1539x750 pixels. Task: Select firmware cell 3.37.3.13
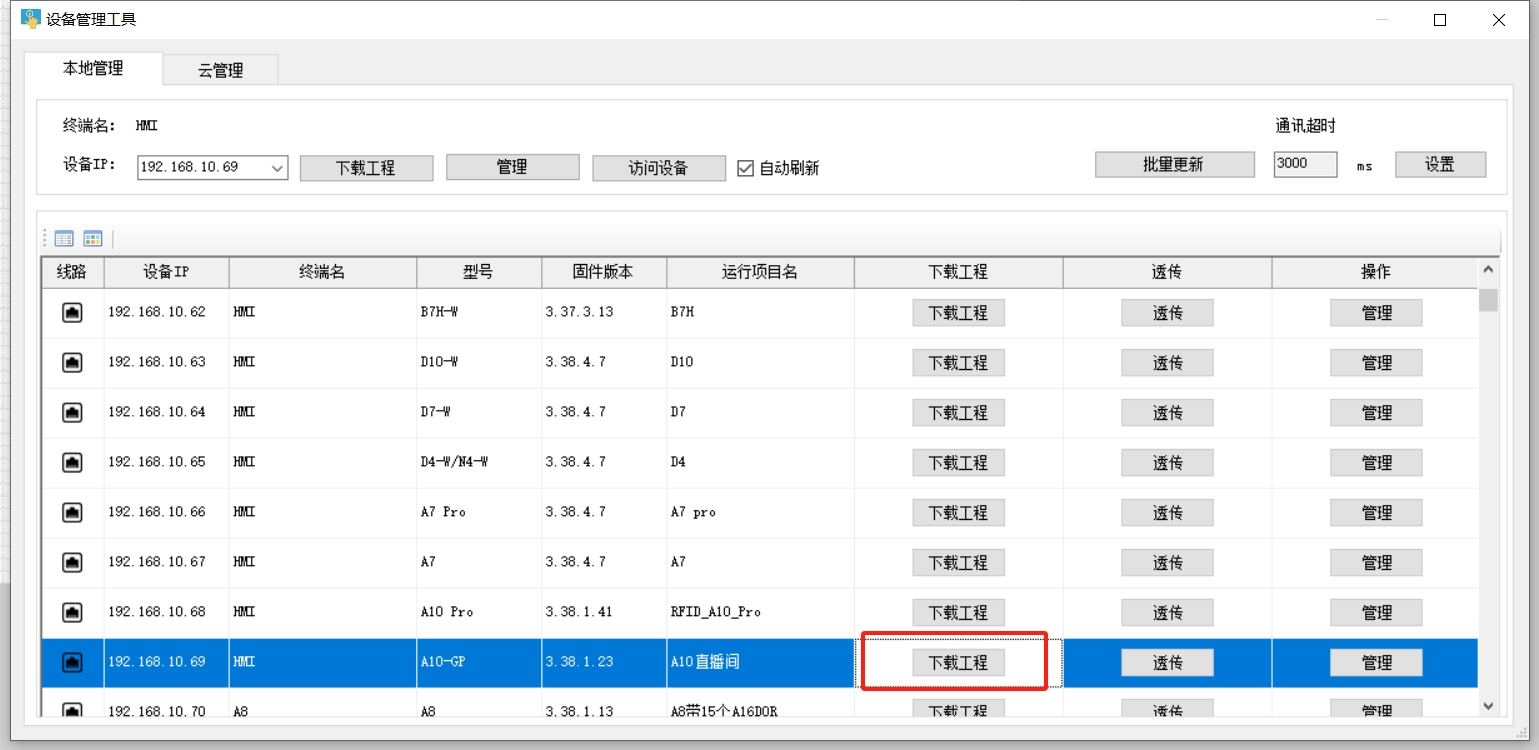tap(604, 313)
